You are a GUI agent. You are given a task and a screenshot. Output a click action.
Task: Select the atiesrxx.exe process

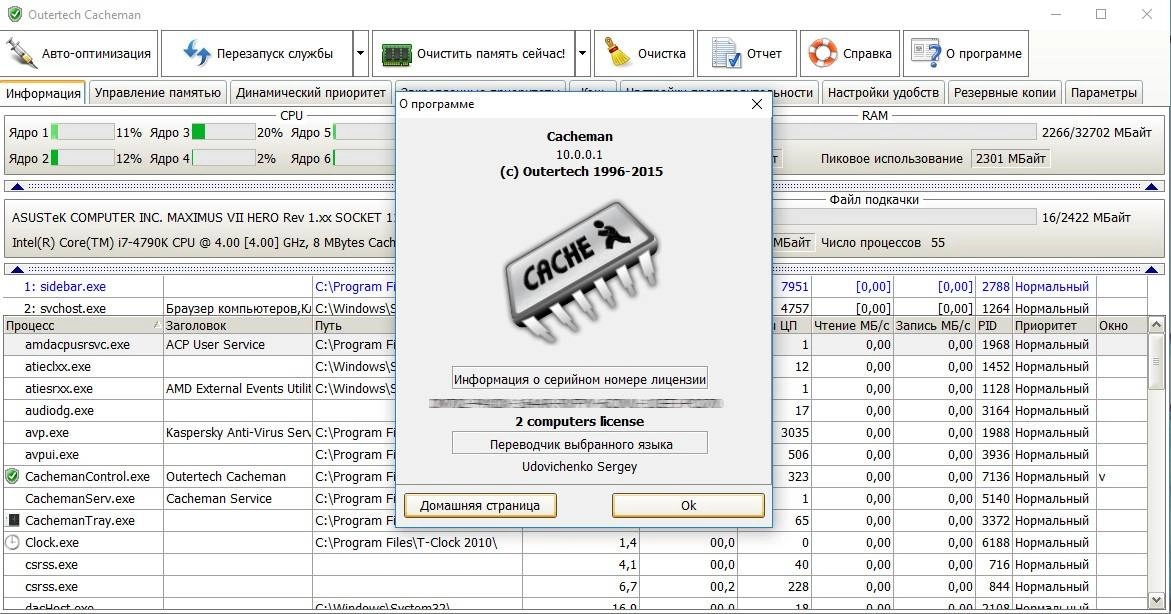60,388
